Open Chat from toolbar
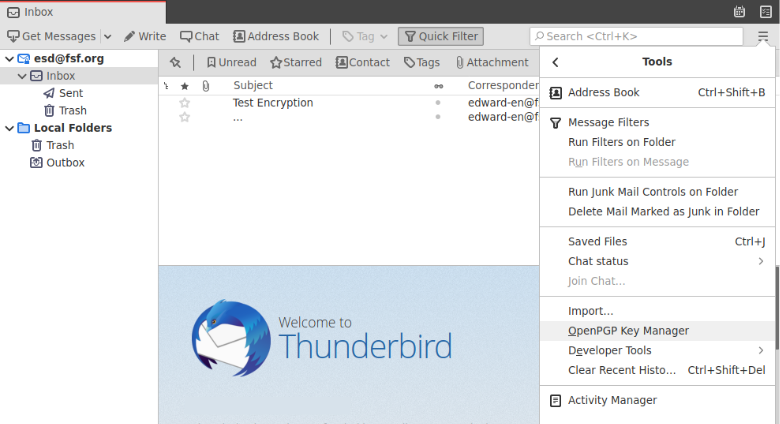Viewport: 780px width, 424px height. point(199,36)
